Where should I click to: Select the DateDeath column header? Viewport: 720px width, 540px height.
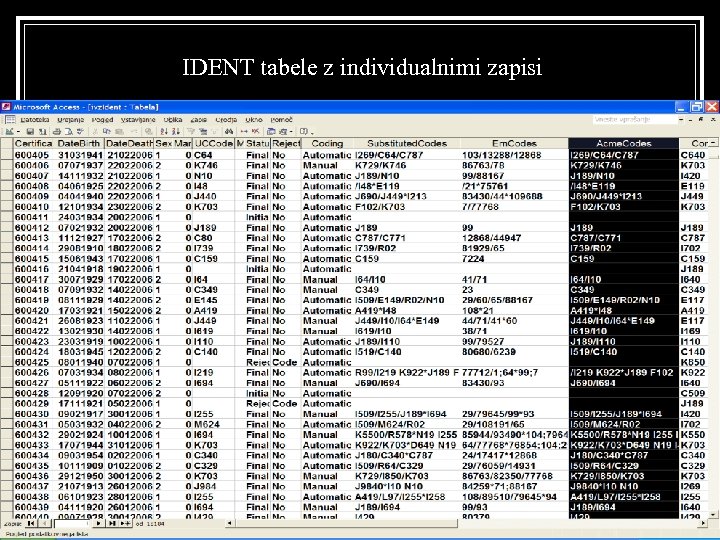129,143
